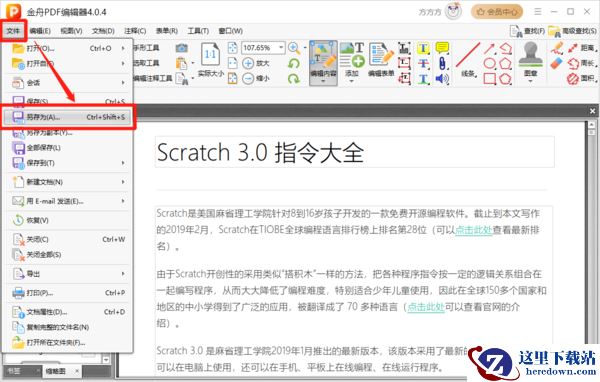
Task: Open the 视图(V) menu
Action: pos(71,31)
